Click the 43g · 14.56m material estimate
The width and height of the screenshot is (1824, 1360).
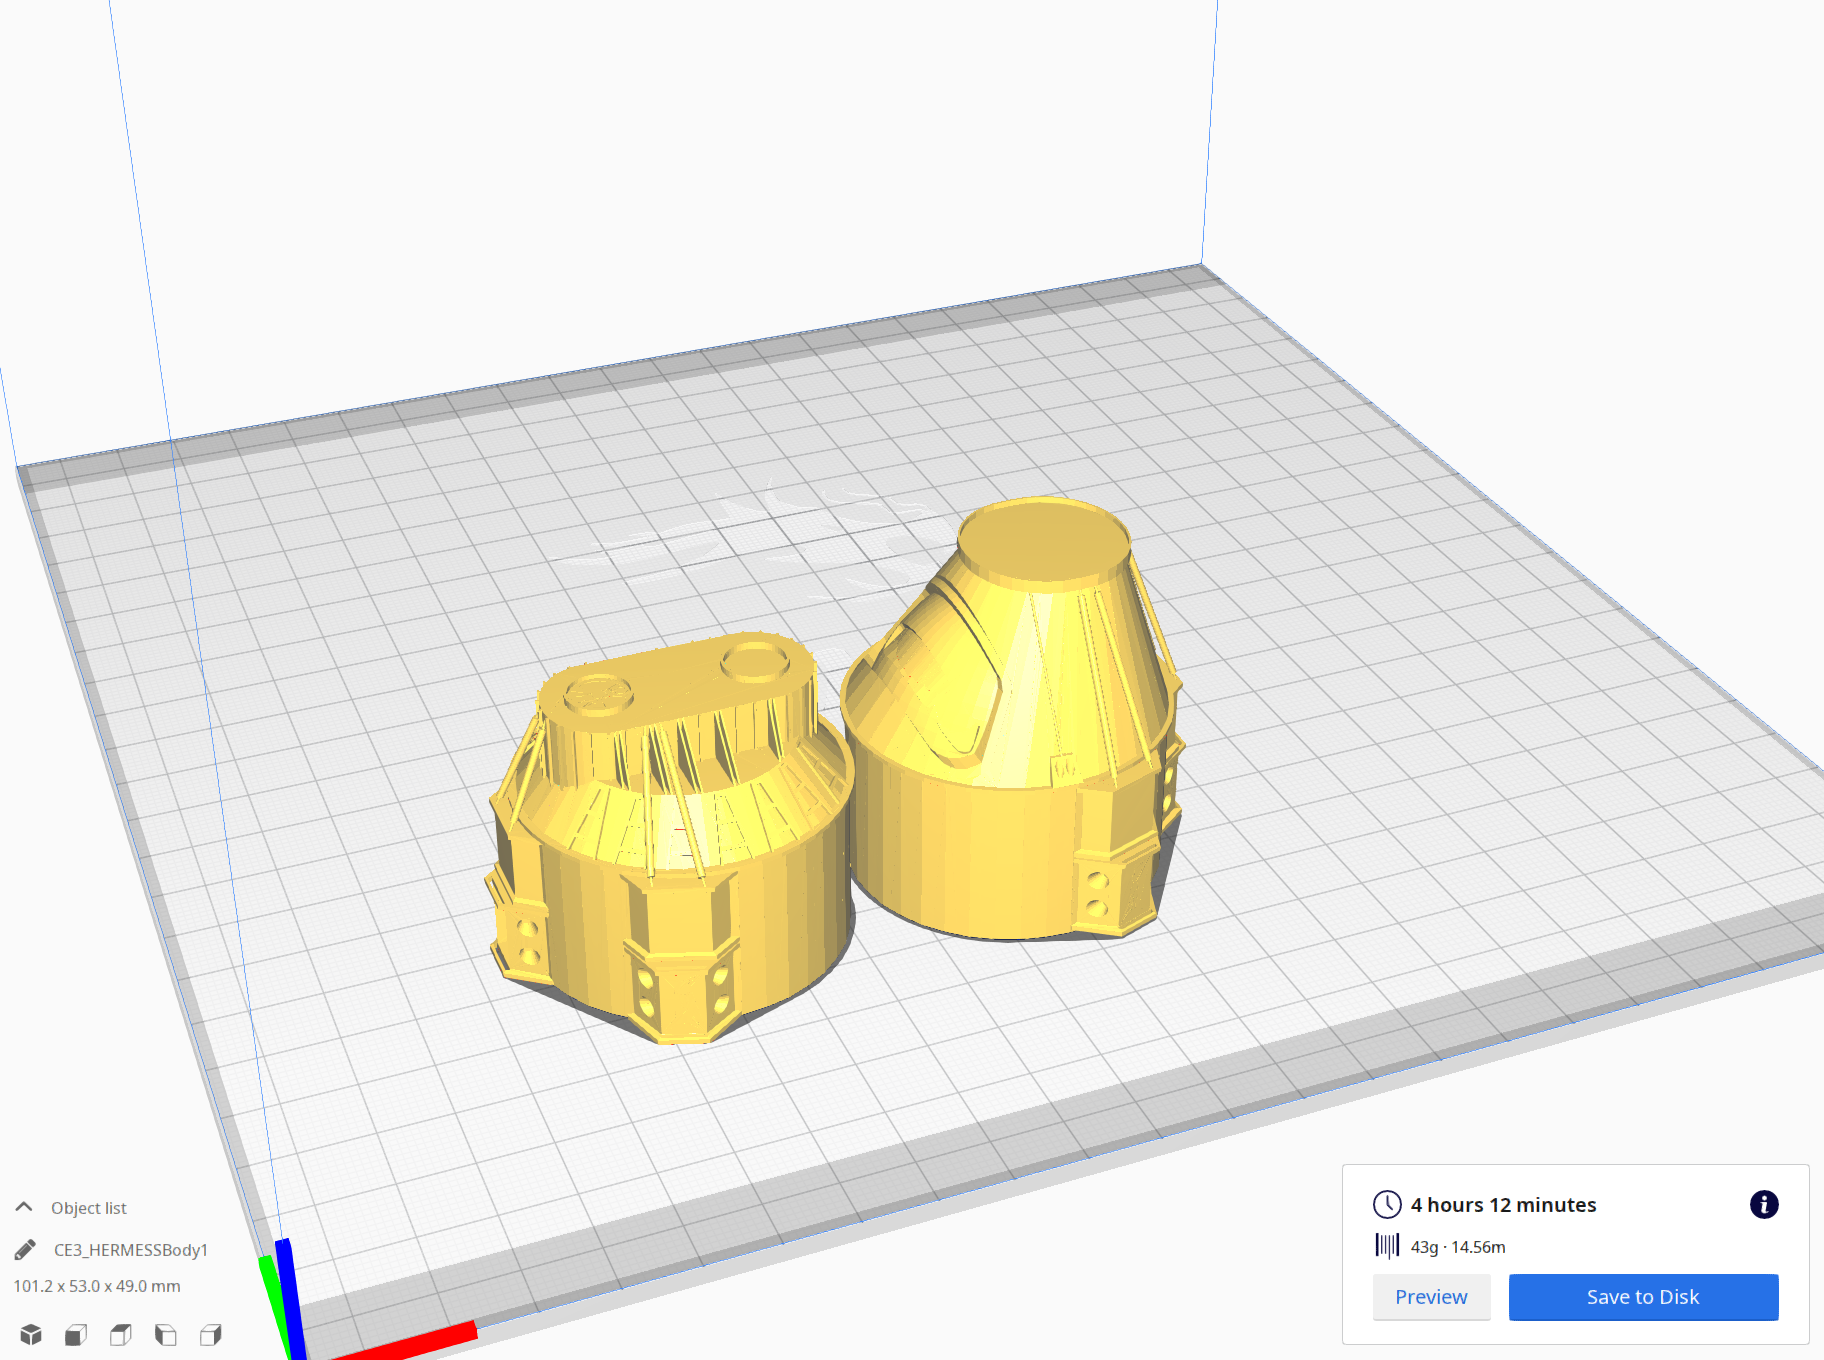[x=1458, y=1247]
